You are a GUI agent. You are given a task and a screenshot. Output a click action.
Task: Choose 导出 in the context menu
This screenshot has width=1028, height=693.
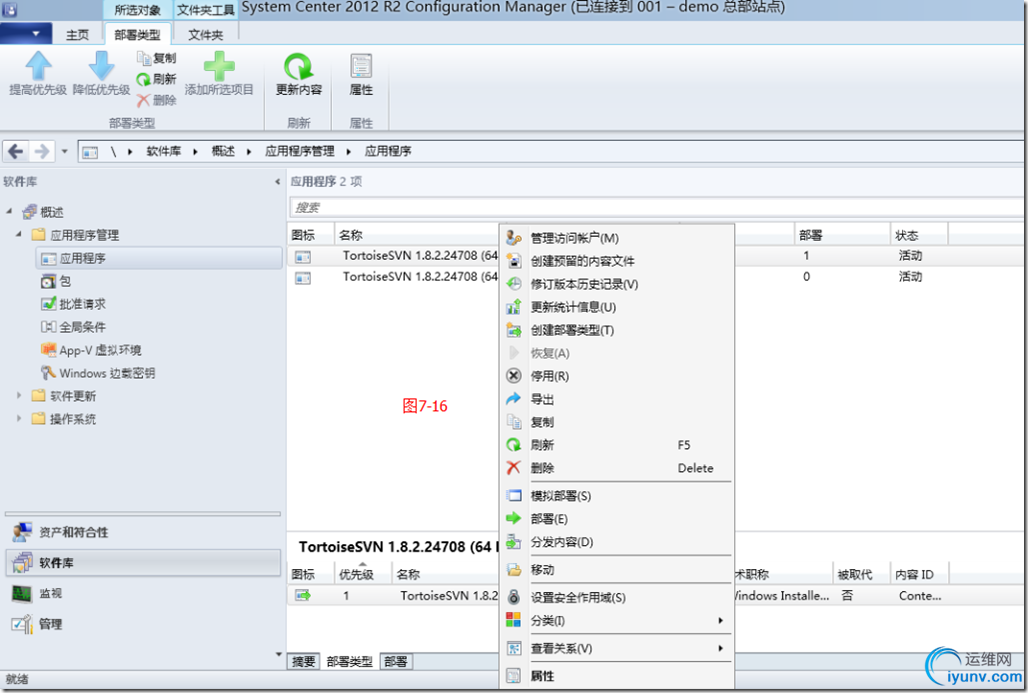tap(615, 399)
